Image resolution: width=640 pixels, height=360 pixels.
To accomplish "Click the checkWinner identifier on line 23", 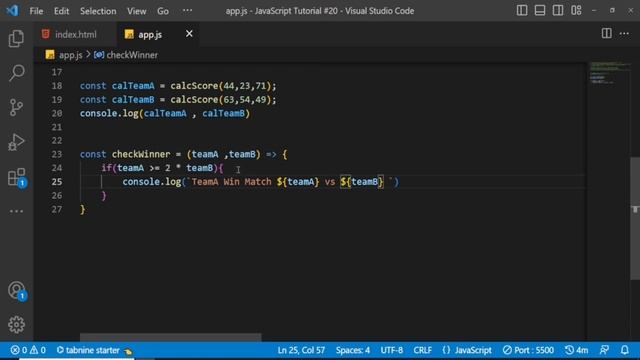I will pos(141,154).
